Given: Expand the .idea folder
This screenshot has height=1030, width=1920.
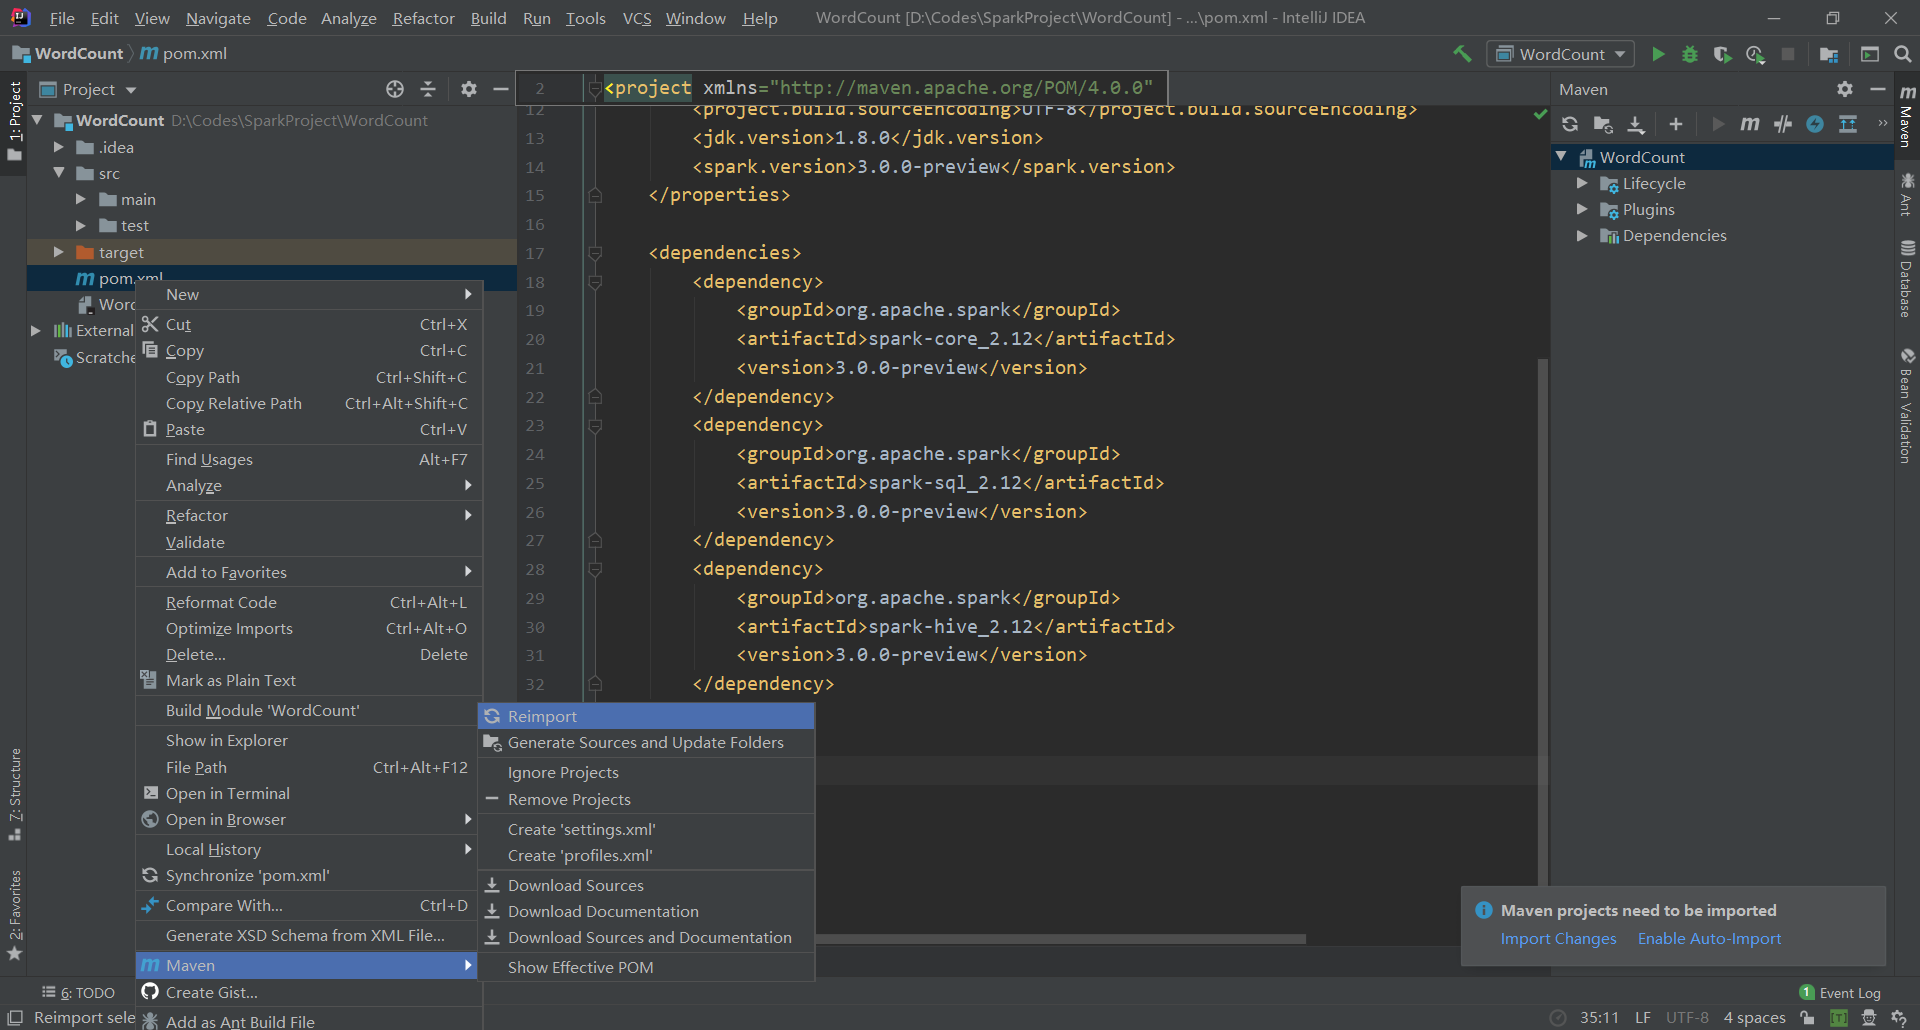Looking at the screenshot, I should (x=58, y=147).
